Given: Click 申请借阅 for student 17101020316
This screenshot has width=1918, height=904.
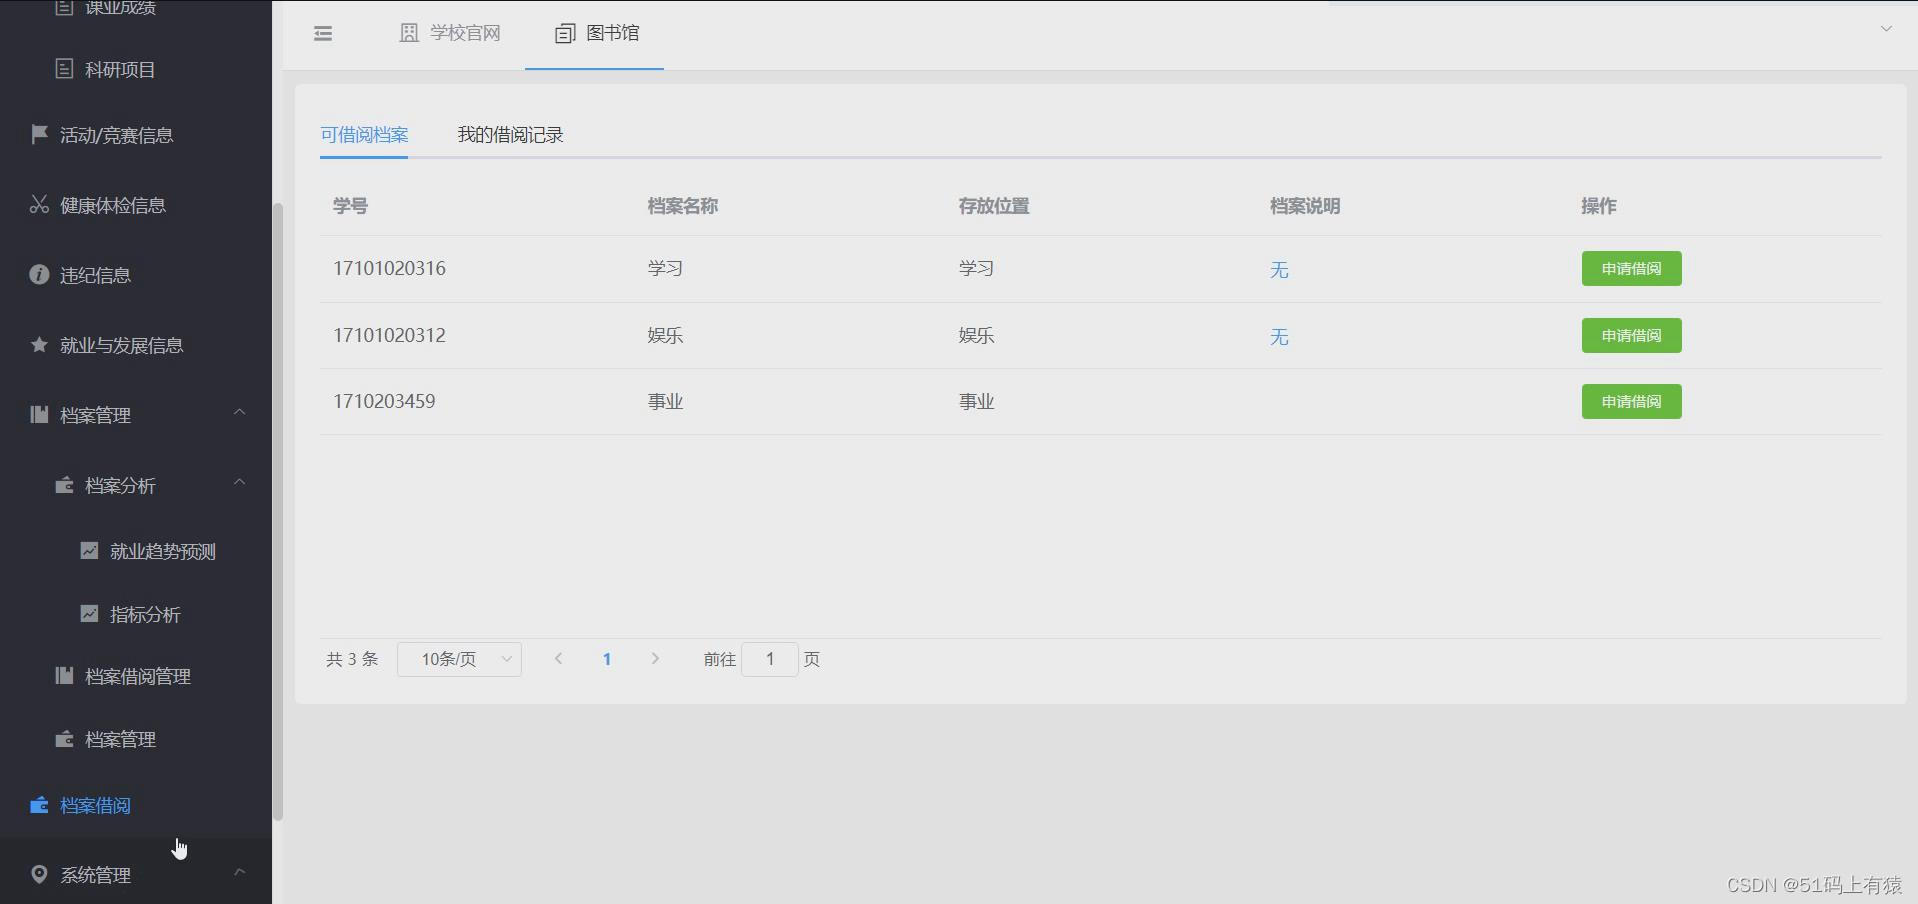Looking at the screenshot, I should point(1630,268).
